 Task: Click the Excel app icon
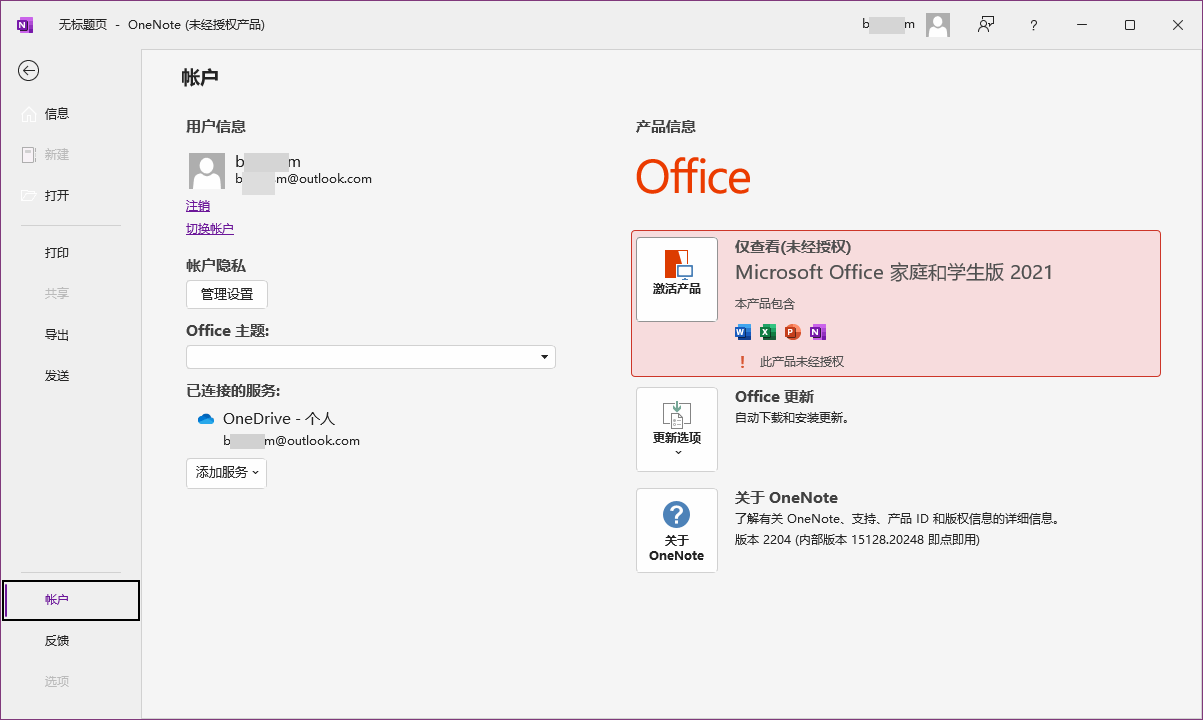(x=768, y=332)
